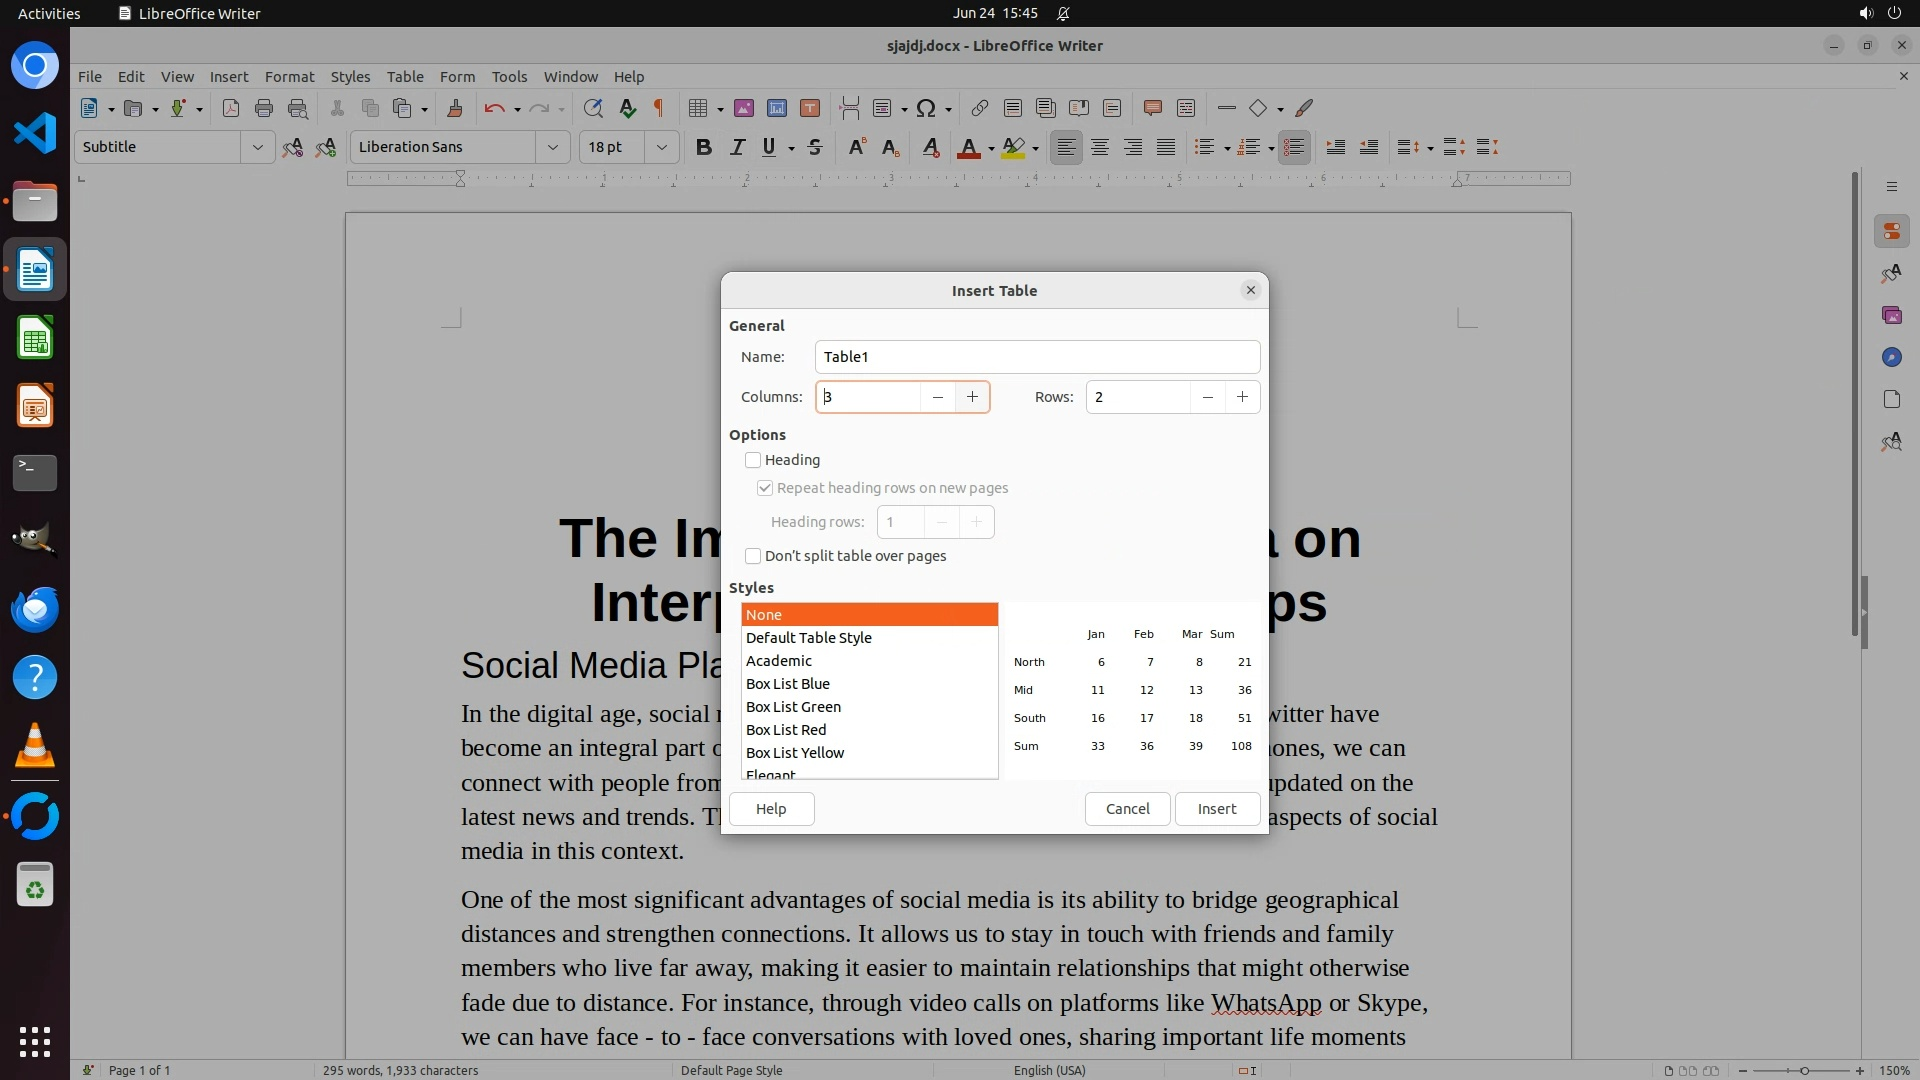Click the Insert Hyperlink icon
The width and height of the screenshot is (1920, 1080).
[x=979, y=108]
